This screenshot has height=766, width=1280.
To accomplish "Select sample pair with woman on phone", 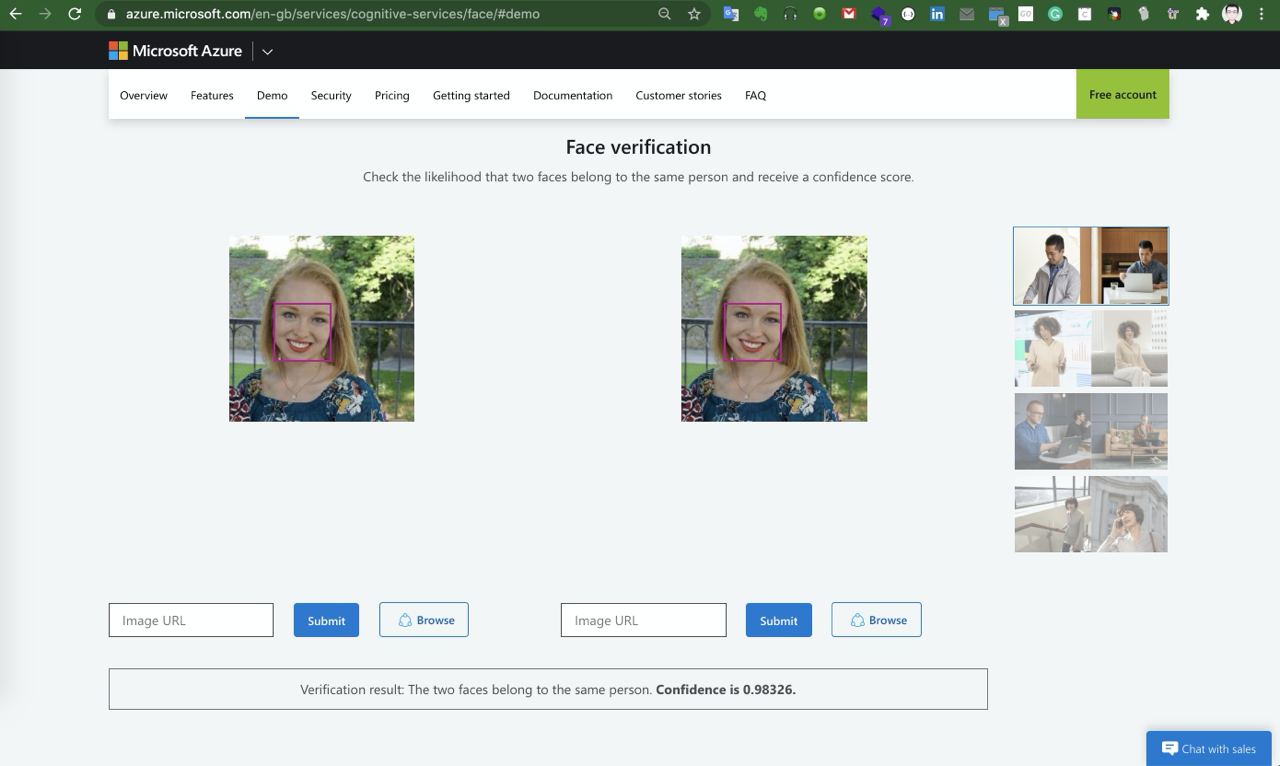I will (x=1091, y=514).
